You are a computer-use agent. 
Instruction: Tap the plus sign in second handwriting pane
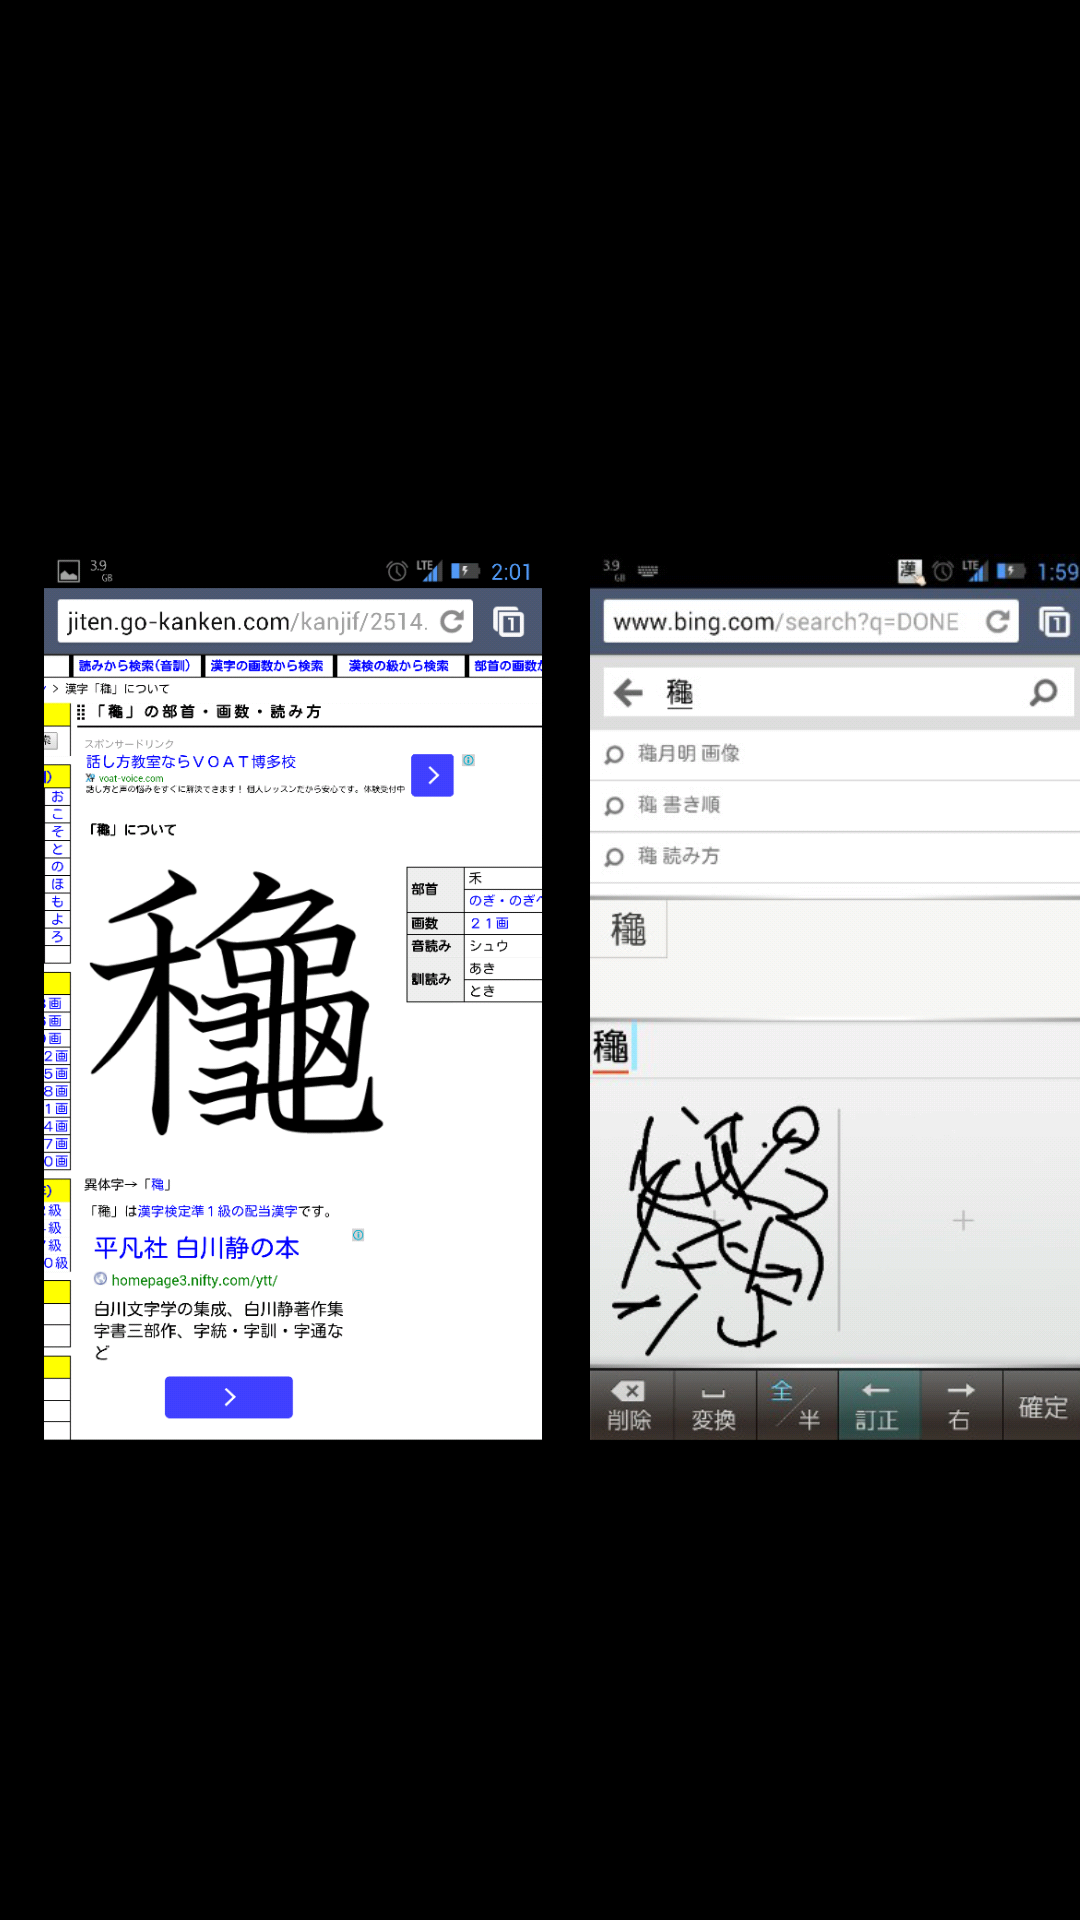click(x=963, y=1220)
